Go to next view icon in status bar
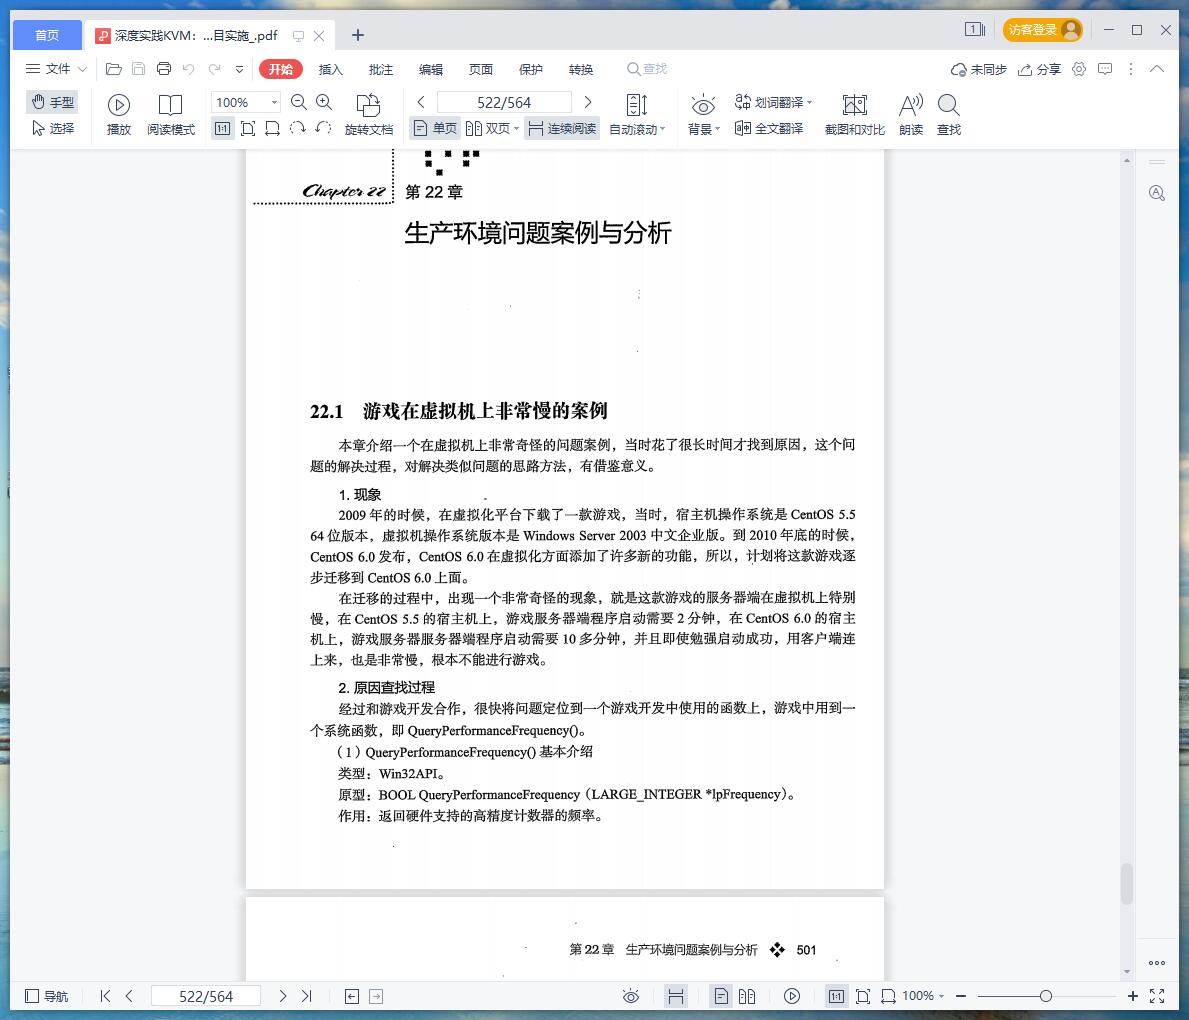 (x=376, y=996)
